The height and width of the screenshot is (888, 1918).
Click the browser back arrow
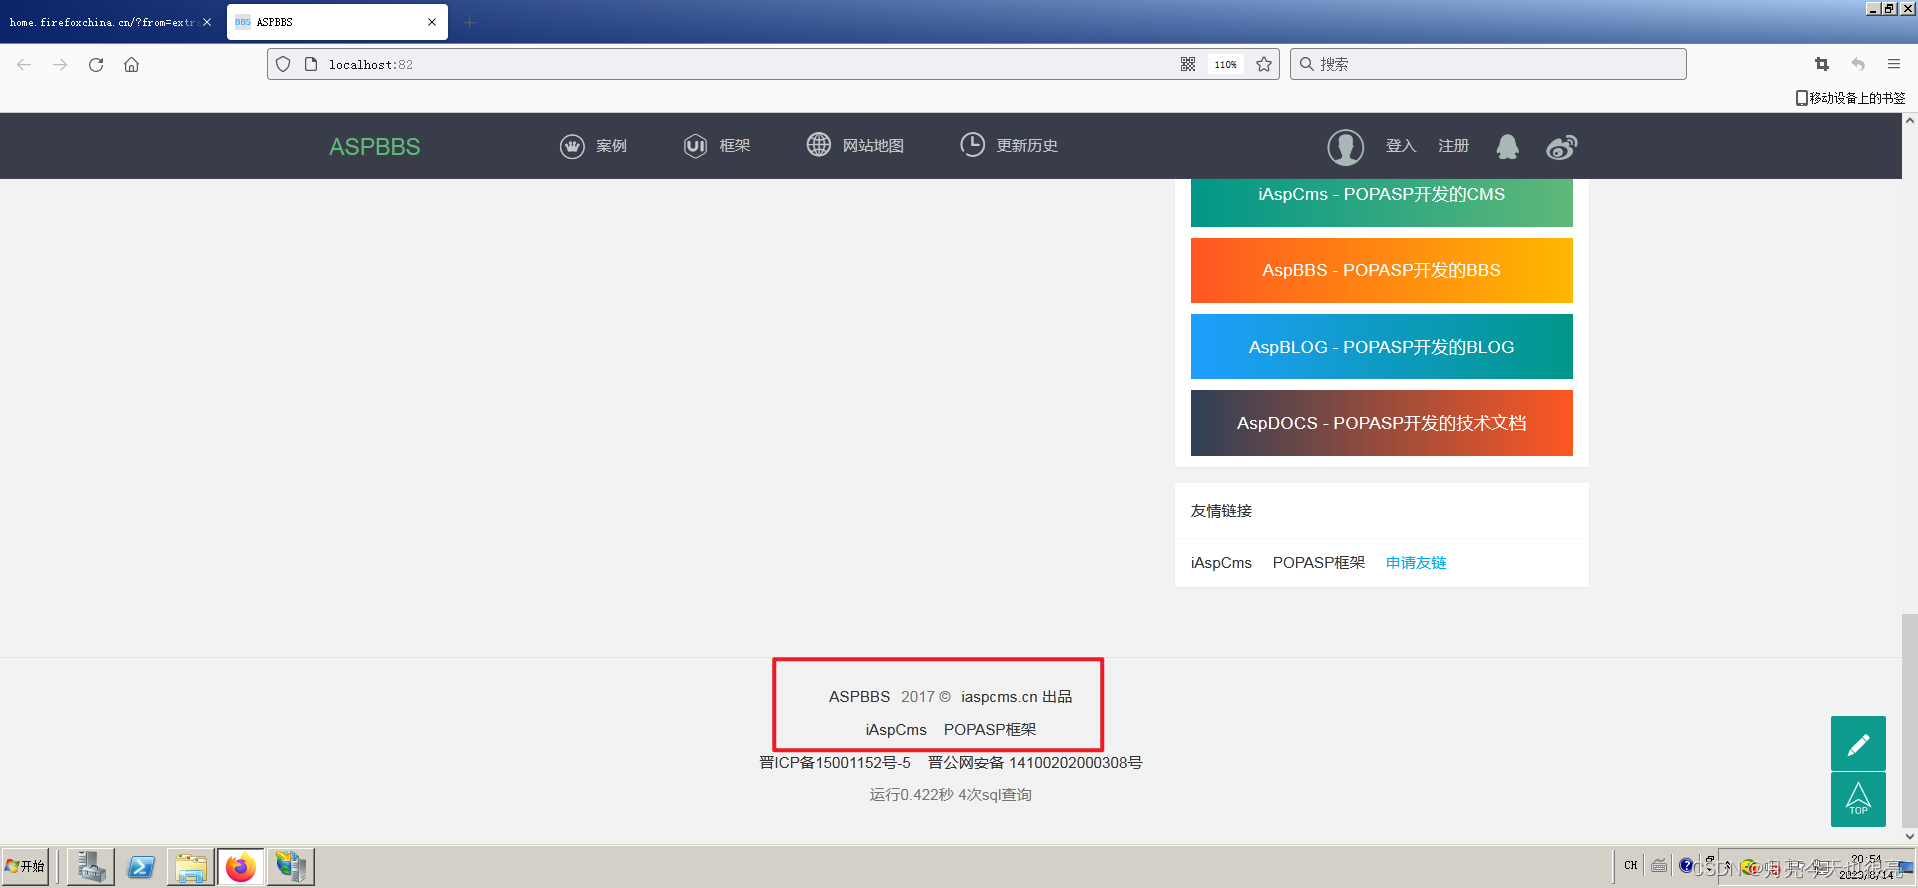point(24,64)
